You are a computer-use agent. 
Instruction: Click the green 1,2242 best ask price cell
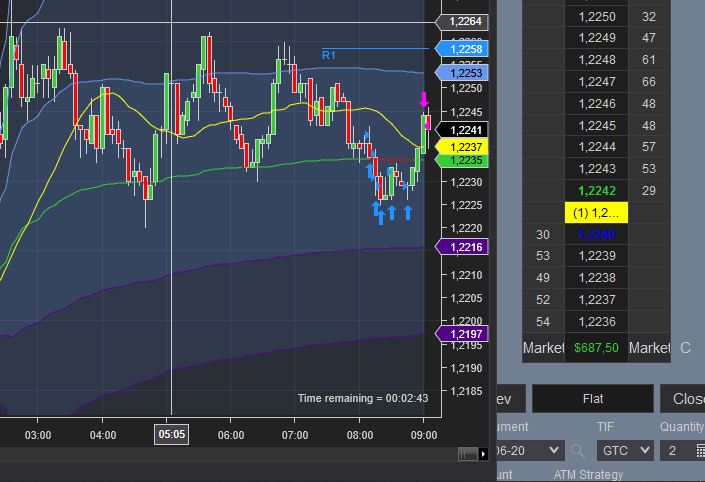pyautogui.click(x=596, y=191)
